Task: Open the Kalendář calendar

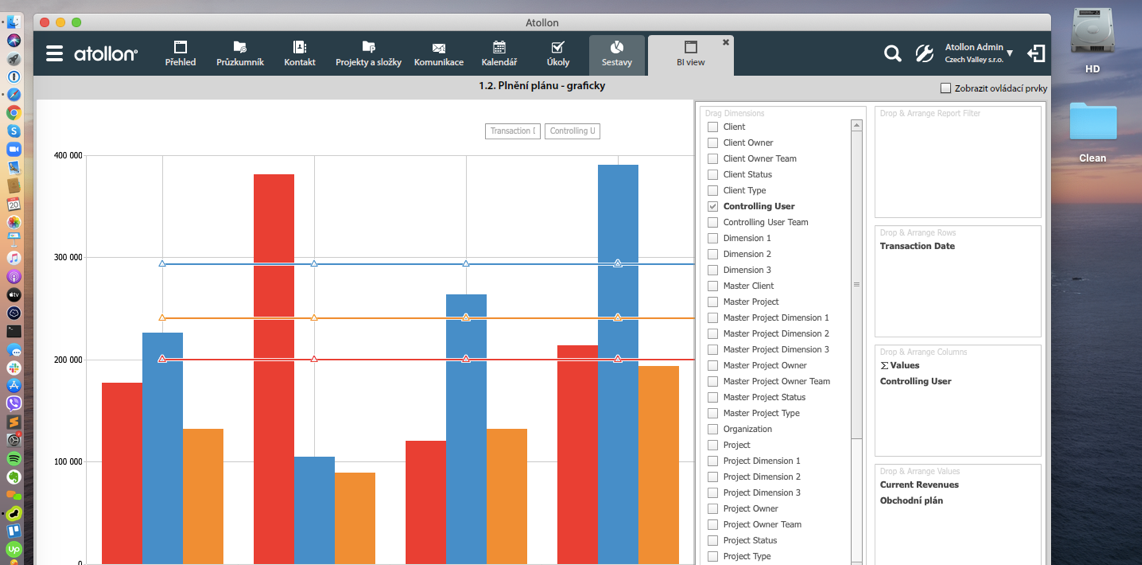Action: tap(499, 54)
